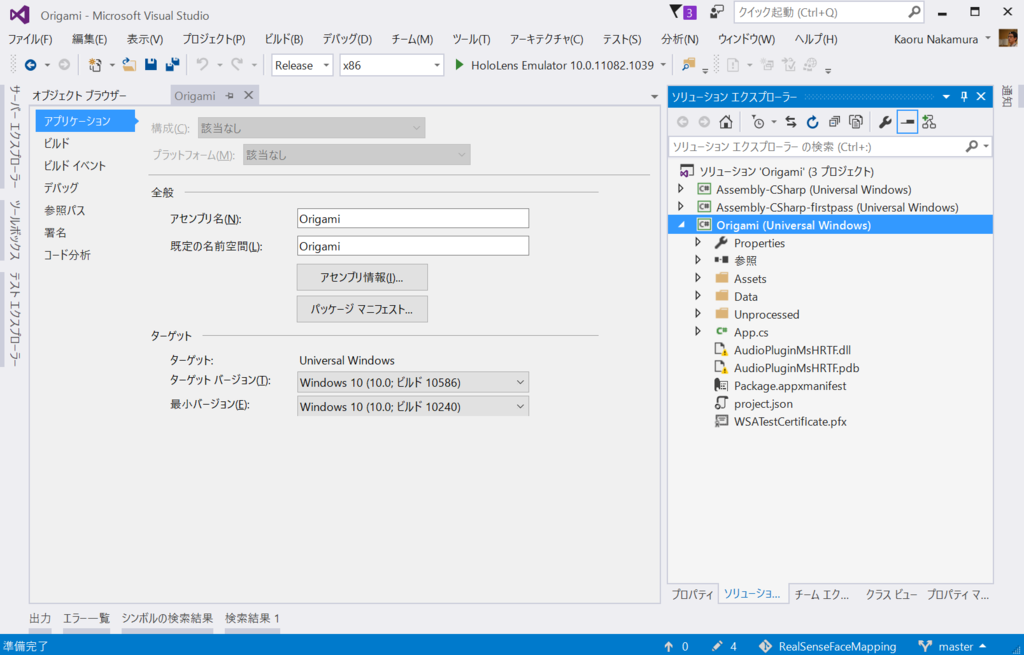Switch to the オブジェクト ブラウザー tab
Image resolution: width=1024 pixels, height=655 pixels.
tap(79, 95)
